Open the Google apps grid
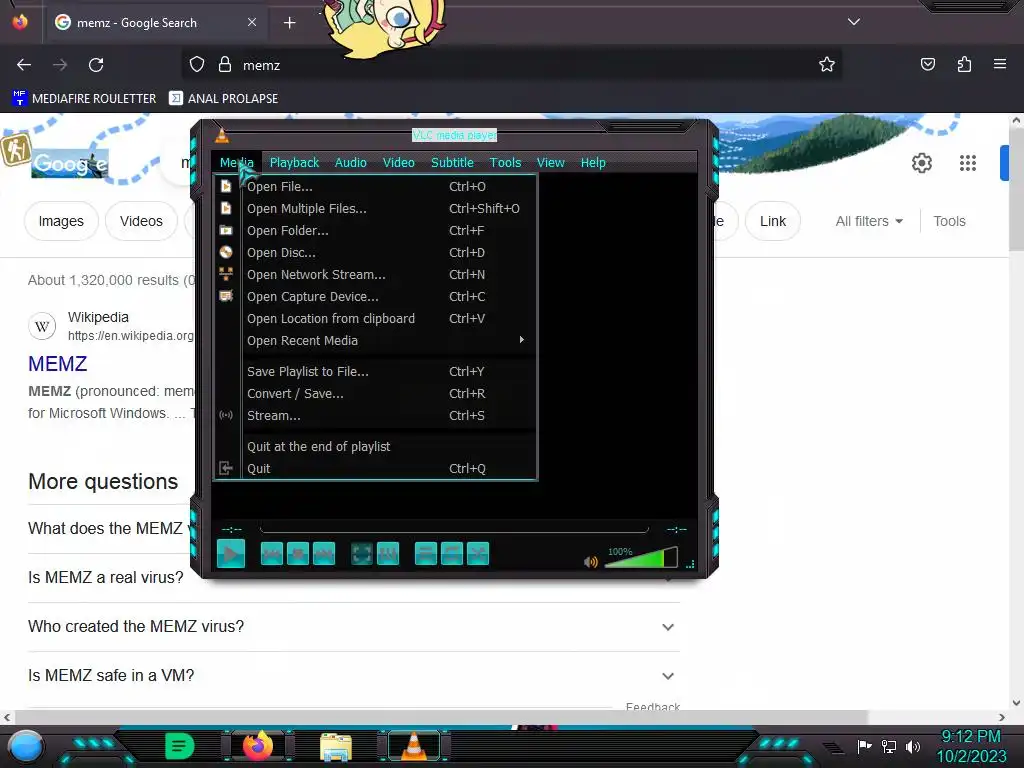Screen dimensions: 1024x768 coord(968,163)
